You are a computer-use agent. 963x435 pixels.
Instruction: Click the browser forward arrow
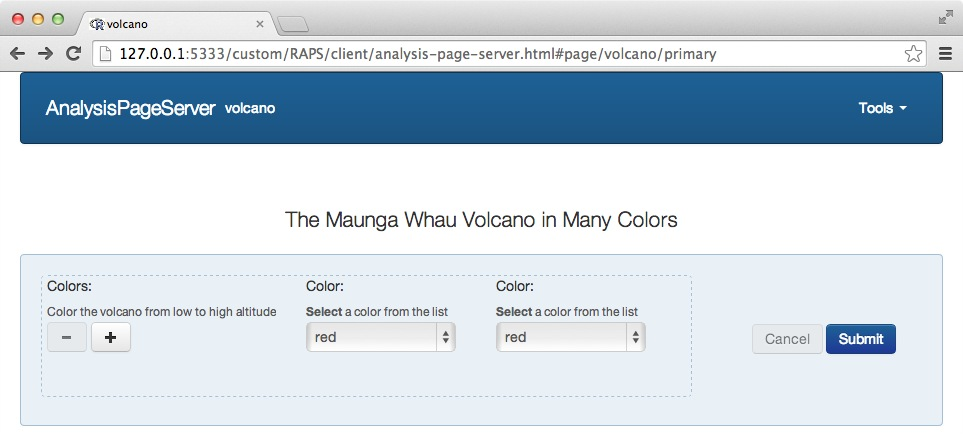pos(45,54)
